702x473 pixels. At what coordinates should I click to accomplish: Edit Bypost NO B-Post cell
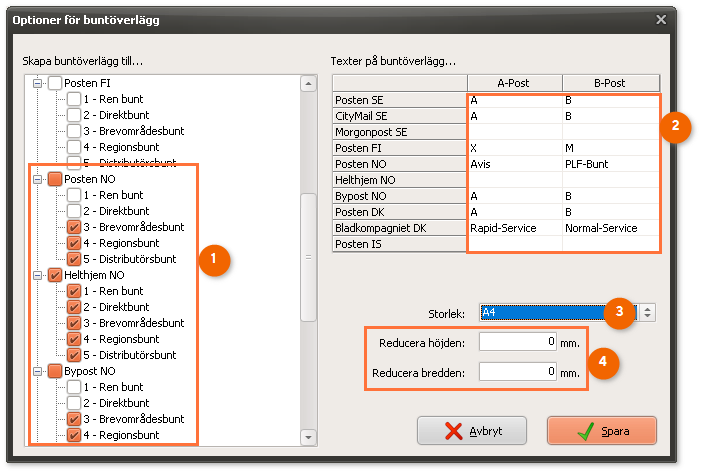click(611, 196)
